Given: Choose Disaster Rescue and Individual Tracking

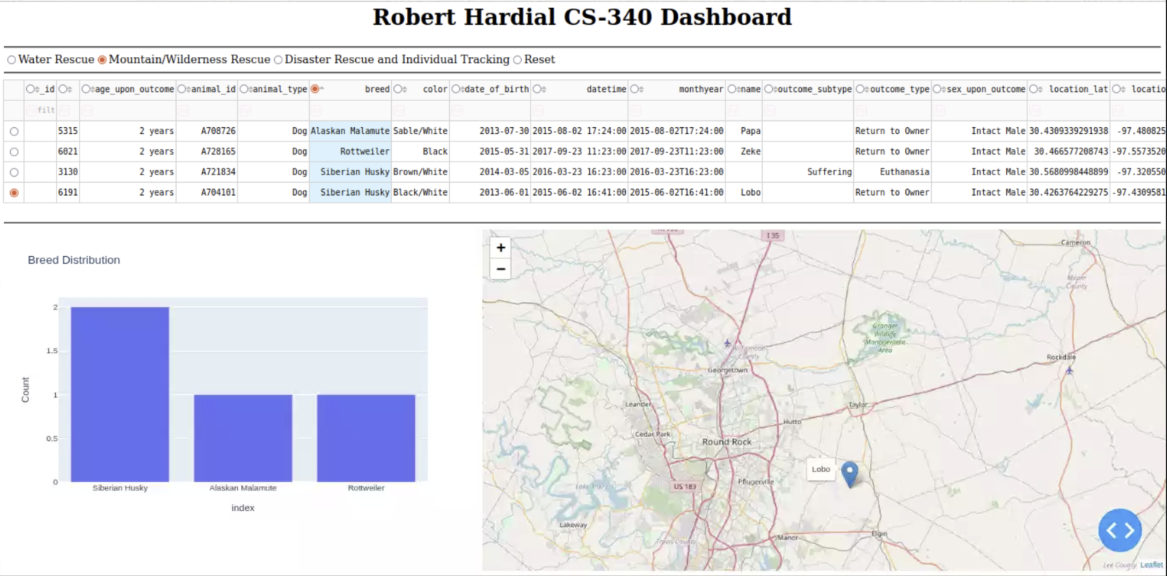Looking at the screenshot, I should 278,60.
